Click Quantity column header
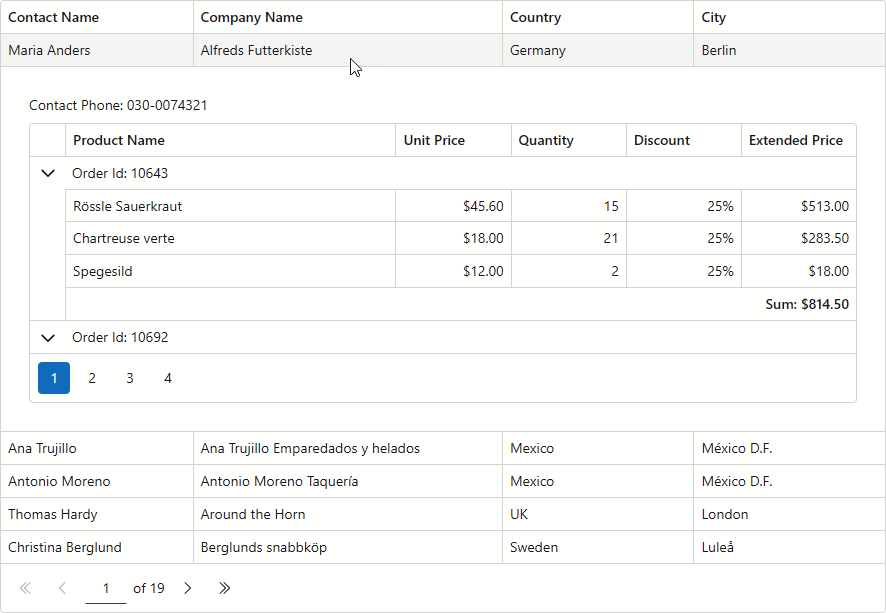The height and width of the screenshot is (613, 886). coord(568,140)
